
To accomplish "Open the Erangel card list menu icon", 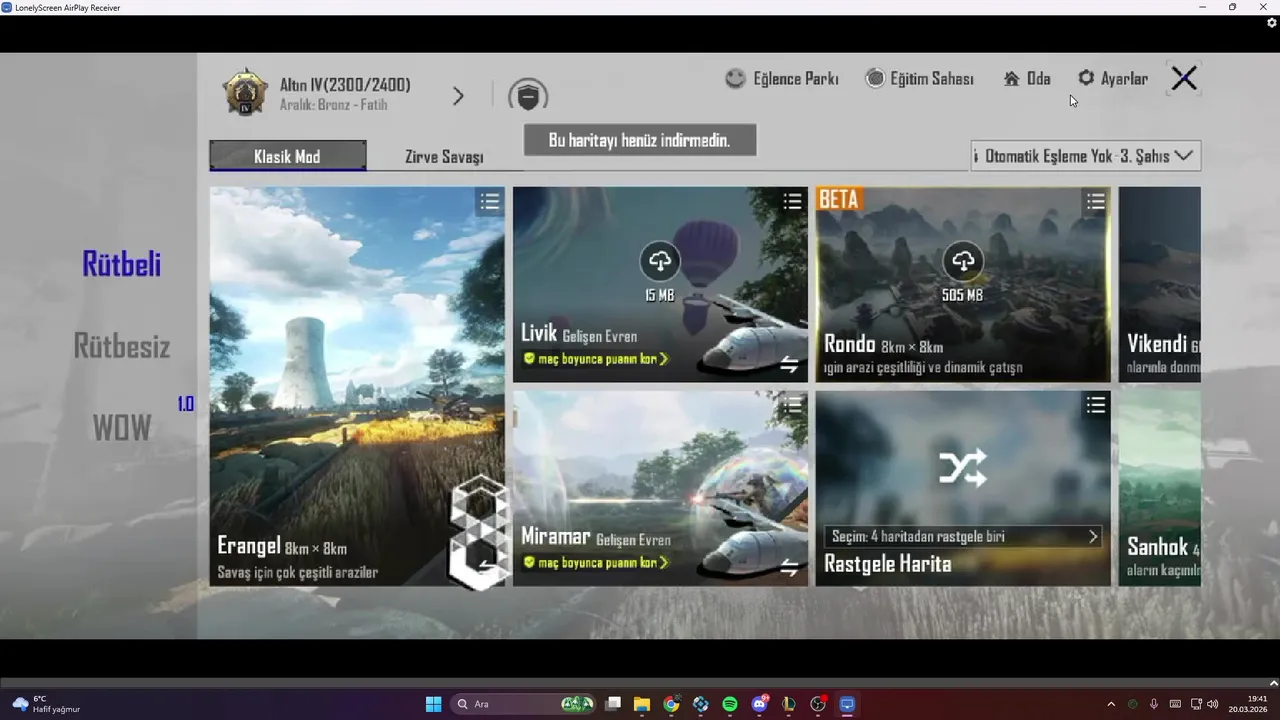I will [x=489, y=202].
